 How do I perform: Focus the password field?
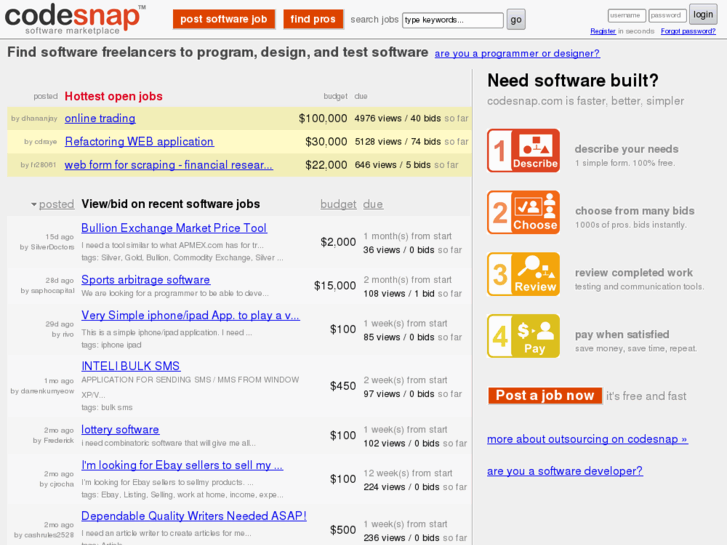point(667,15)
